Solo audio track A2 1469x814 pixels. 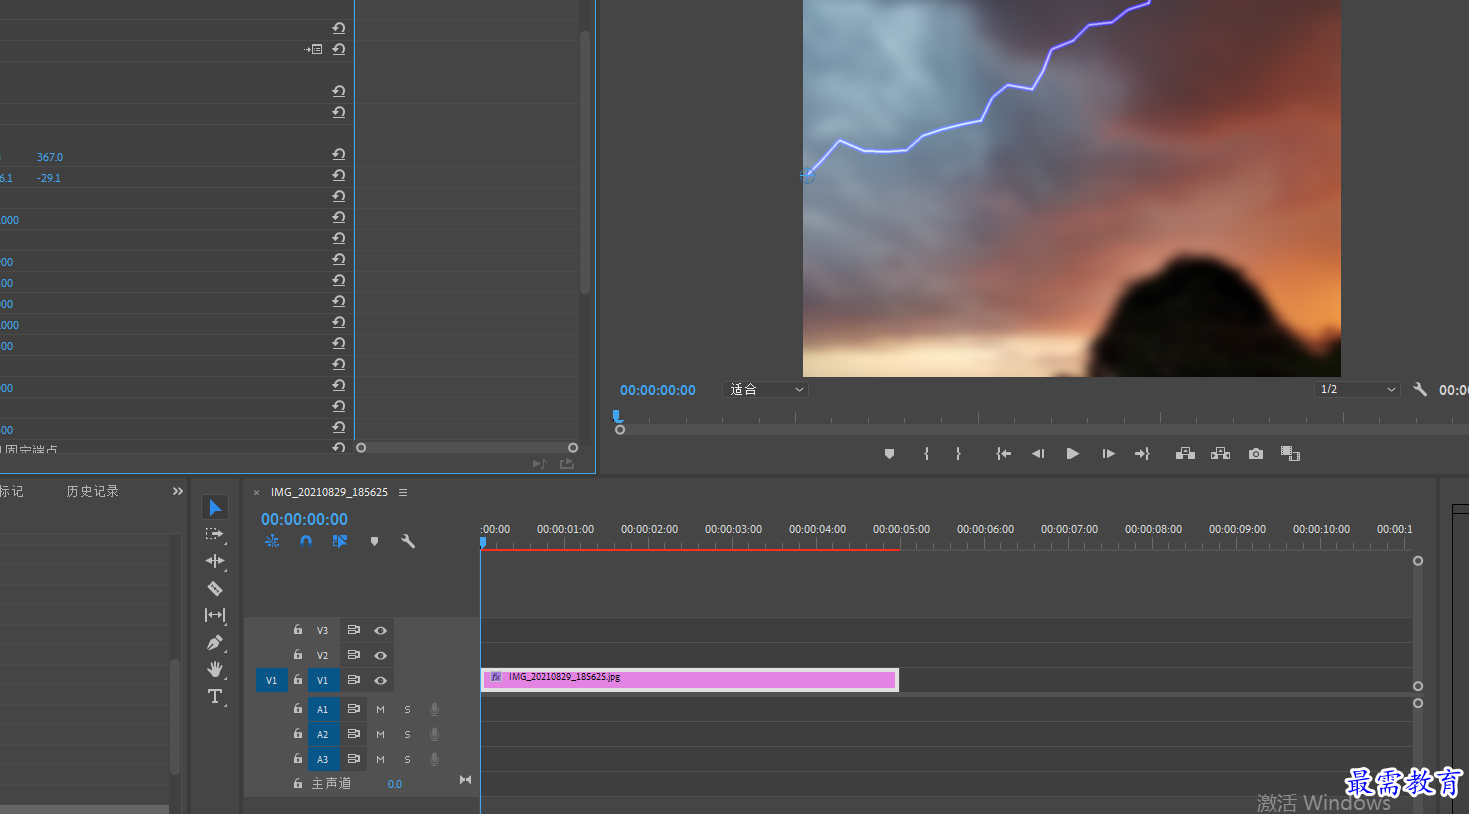click(407, 734)
